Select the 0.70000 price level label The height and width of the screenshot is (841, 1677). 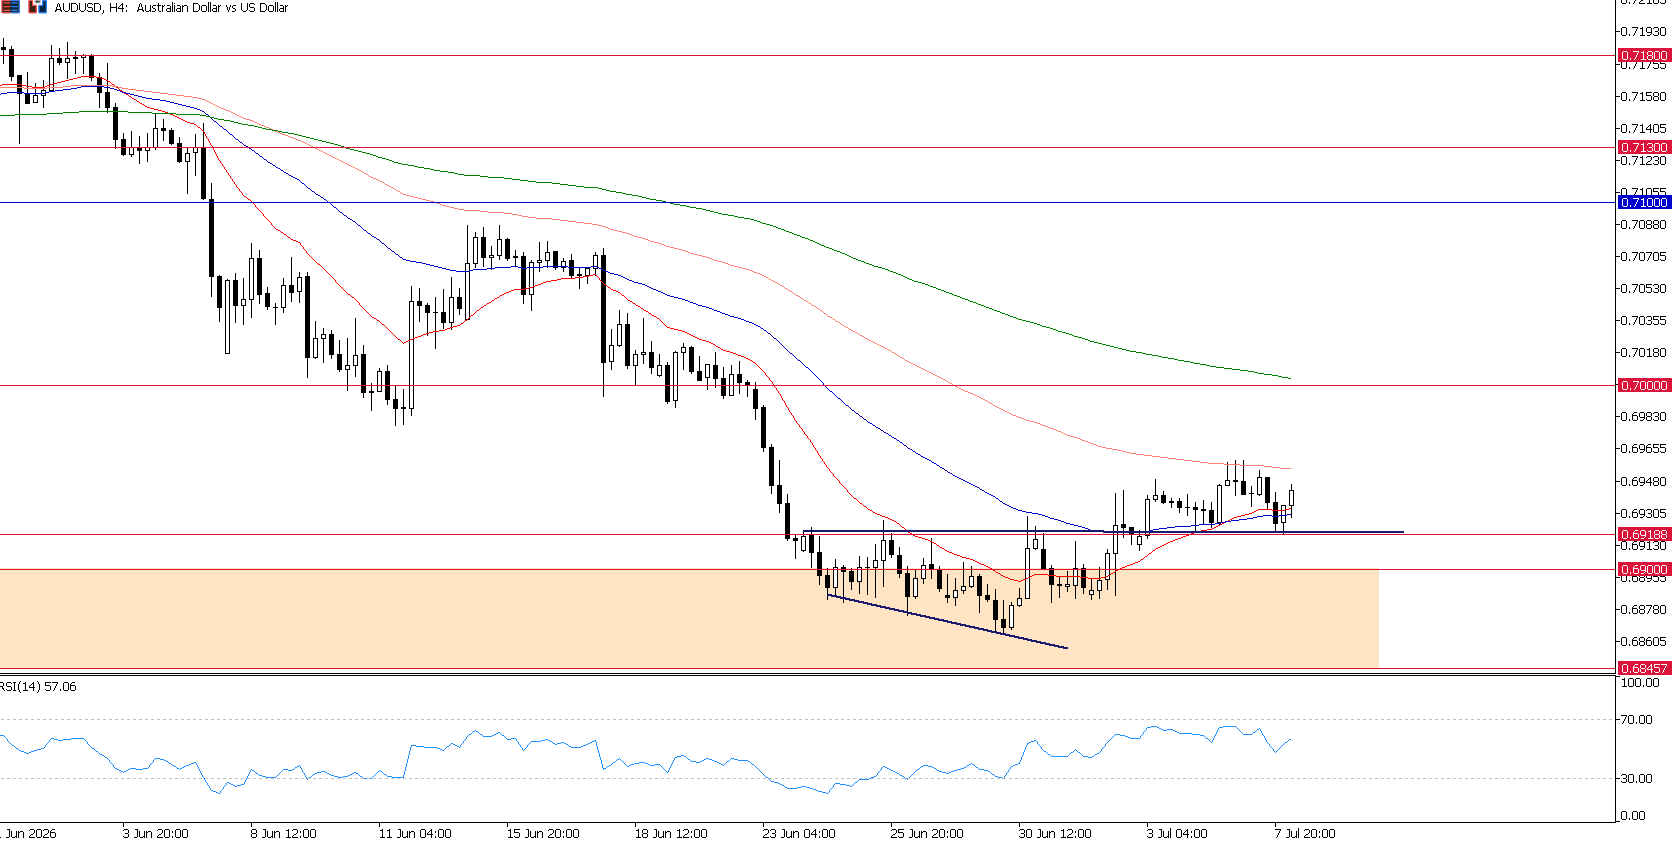tap(1644, 385)
